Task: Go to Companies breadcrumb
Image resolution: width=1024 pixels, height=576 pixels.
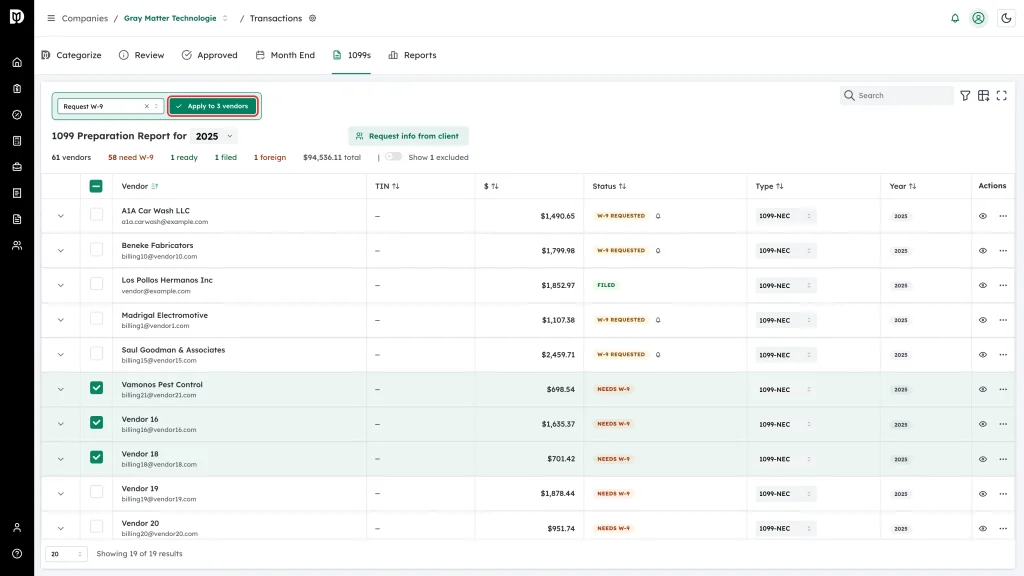Action: (x=85, y=18)
